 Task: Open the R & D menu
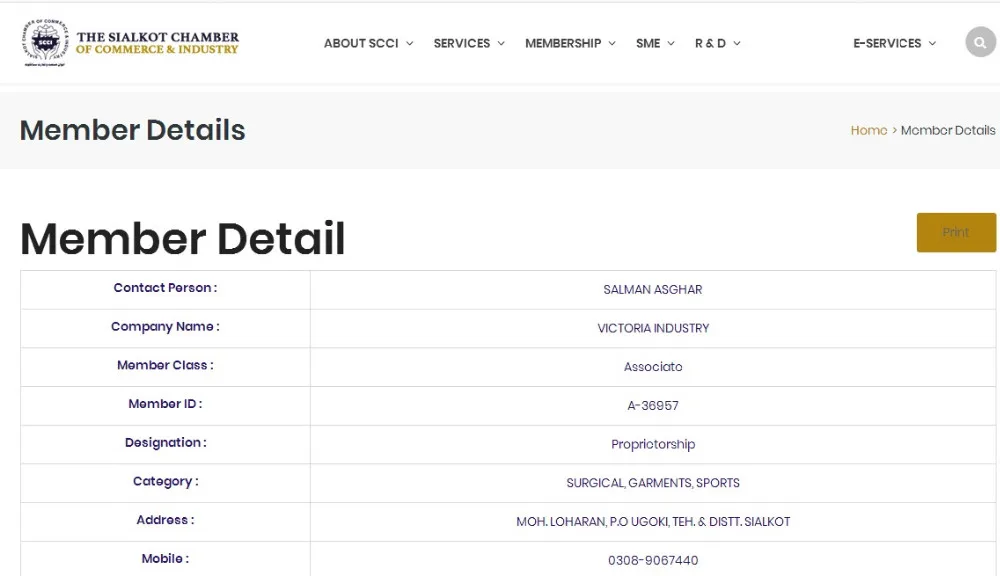(x=717, y=43)
